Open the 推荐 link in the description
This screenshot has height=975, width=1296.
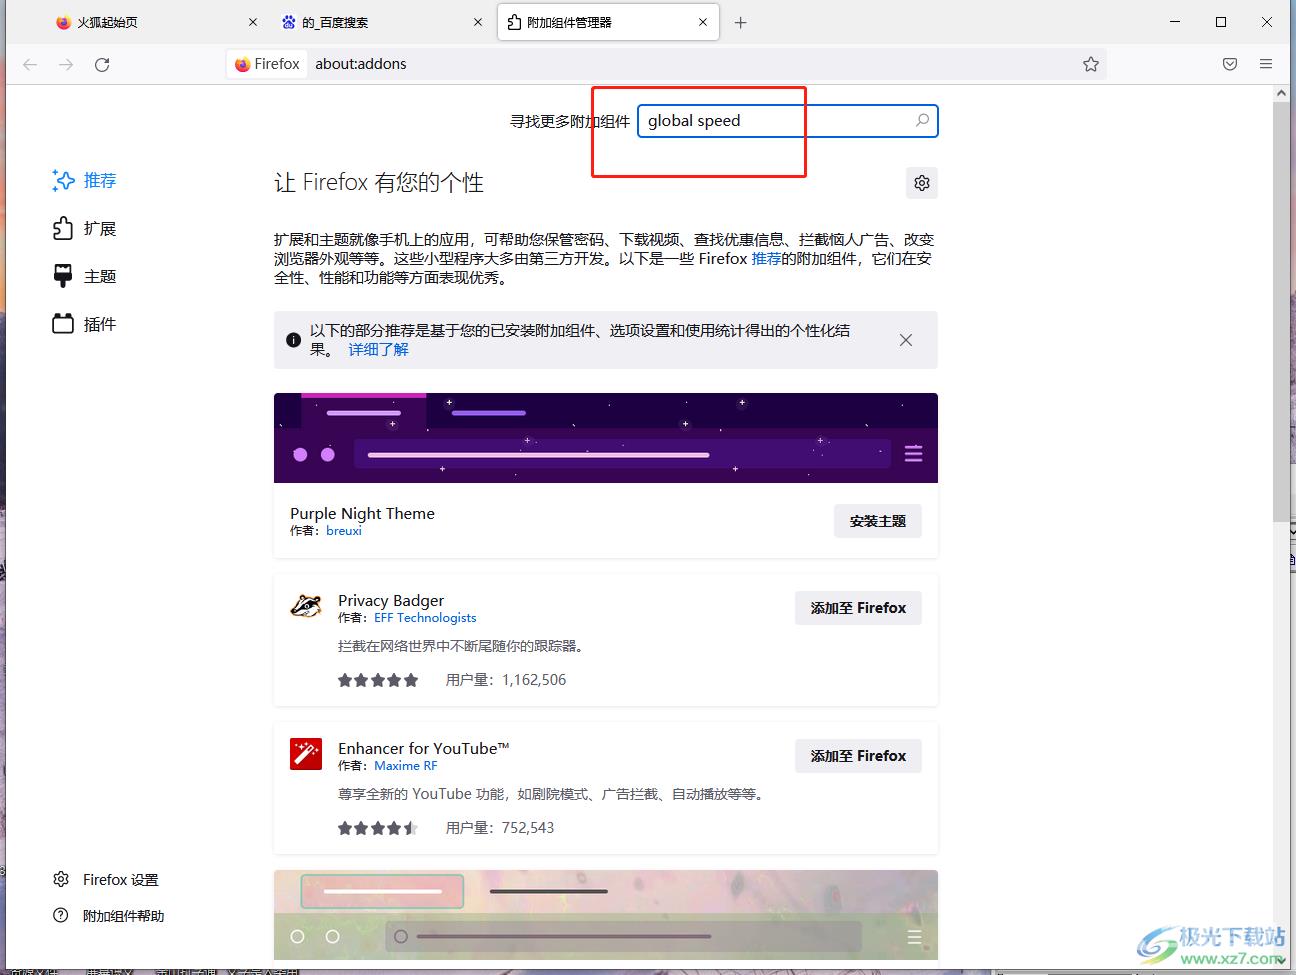point(766,259)
